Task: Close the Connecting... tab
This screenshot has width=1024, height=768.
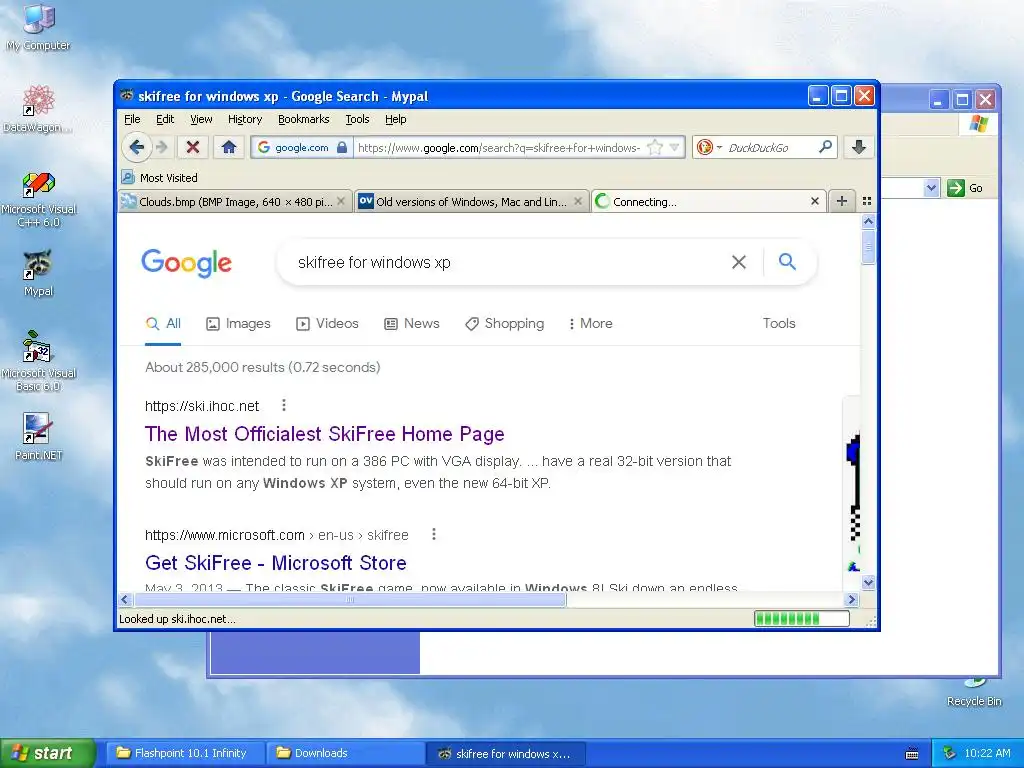Action: [814, 201]
